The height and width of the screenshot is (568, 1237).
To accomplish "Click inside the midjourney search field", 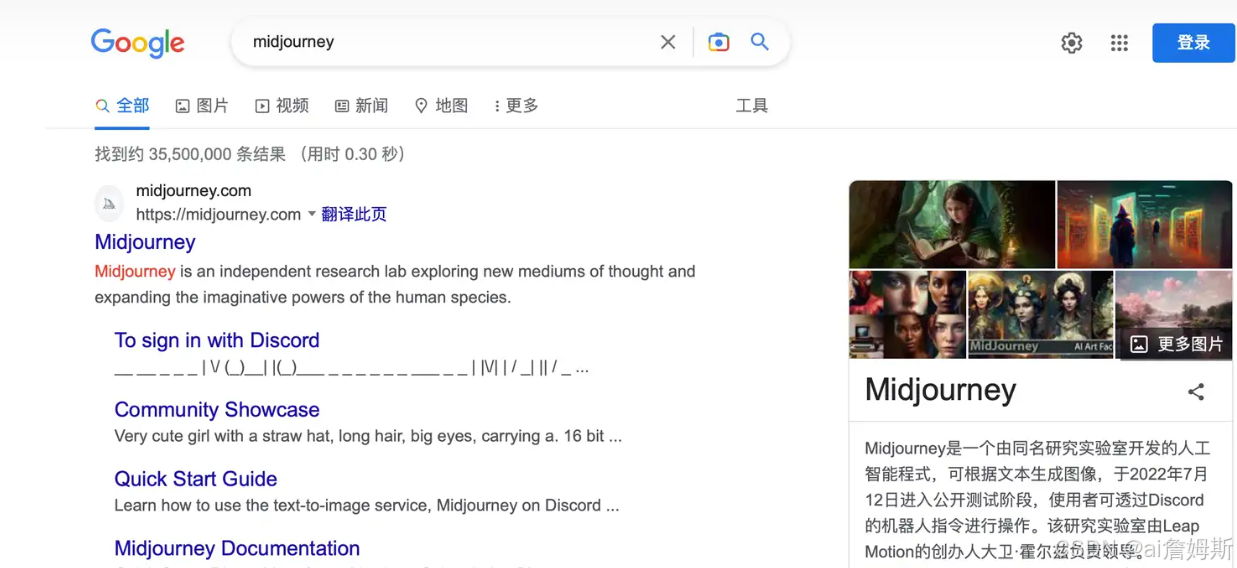I will [x=450, y=42].
